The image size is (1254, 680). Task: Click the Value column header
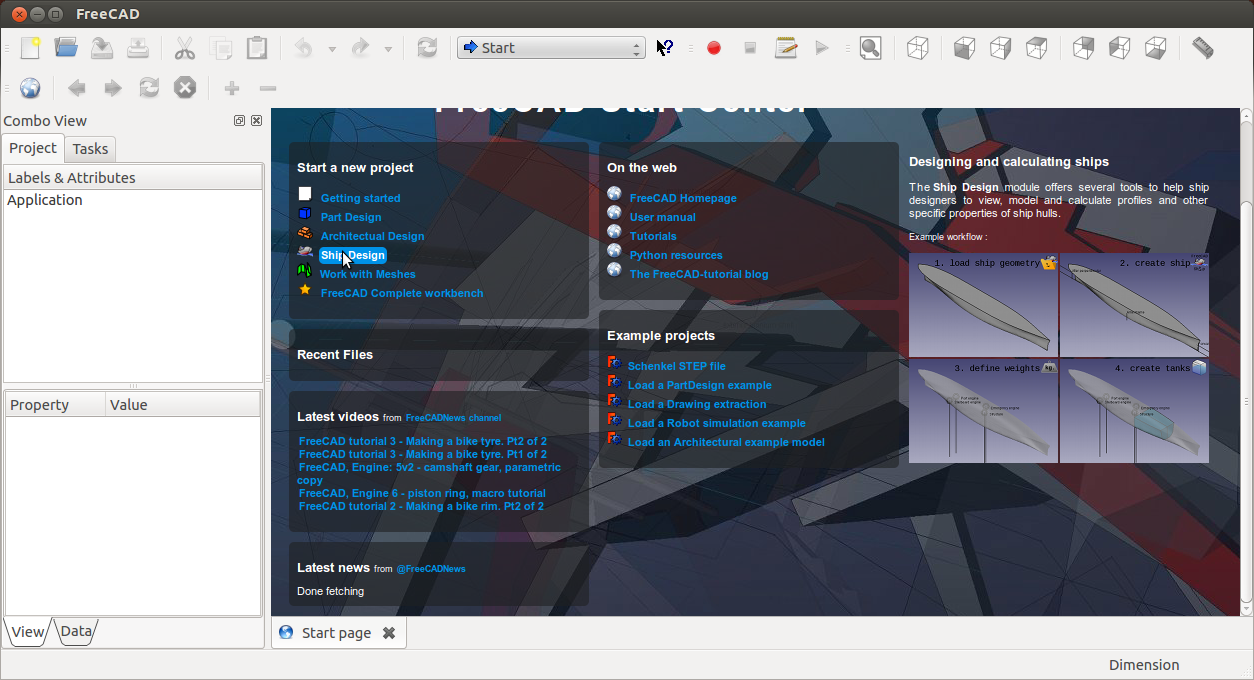[x=183, y=405]
